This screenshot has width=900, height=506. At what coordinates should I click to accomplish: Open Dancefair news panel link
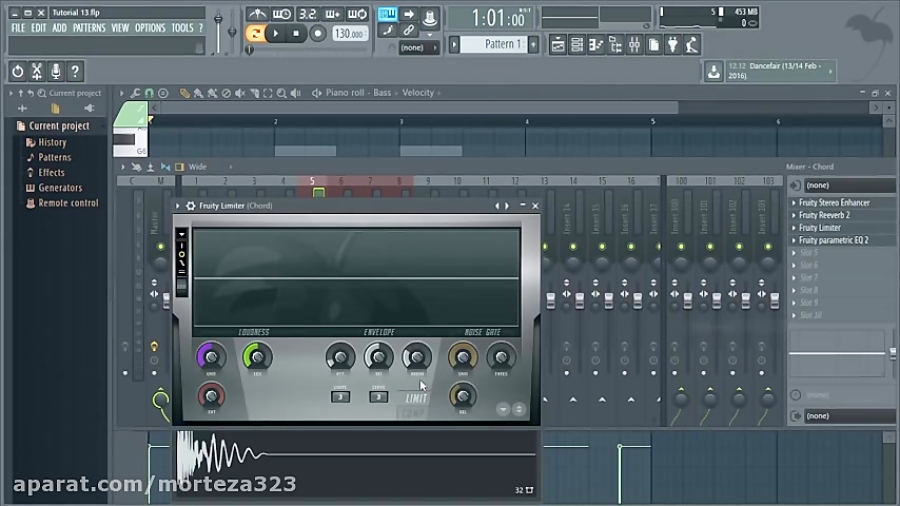pyautogui.click(x=779, y=71)
